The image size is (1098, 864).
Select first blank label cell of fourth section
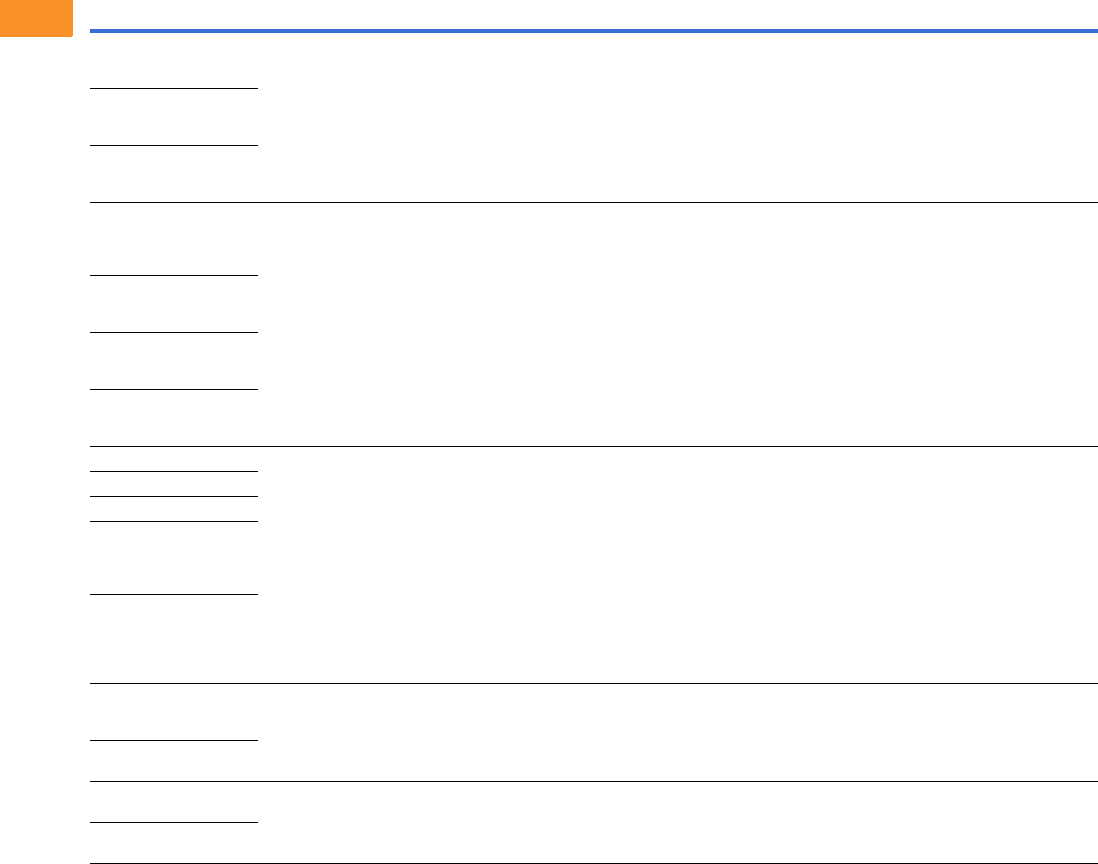tap(174, 712)
